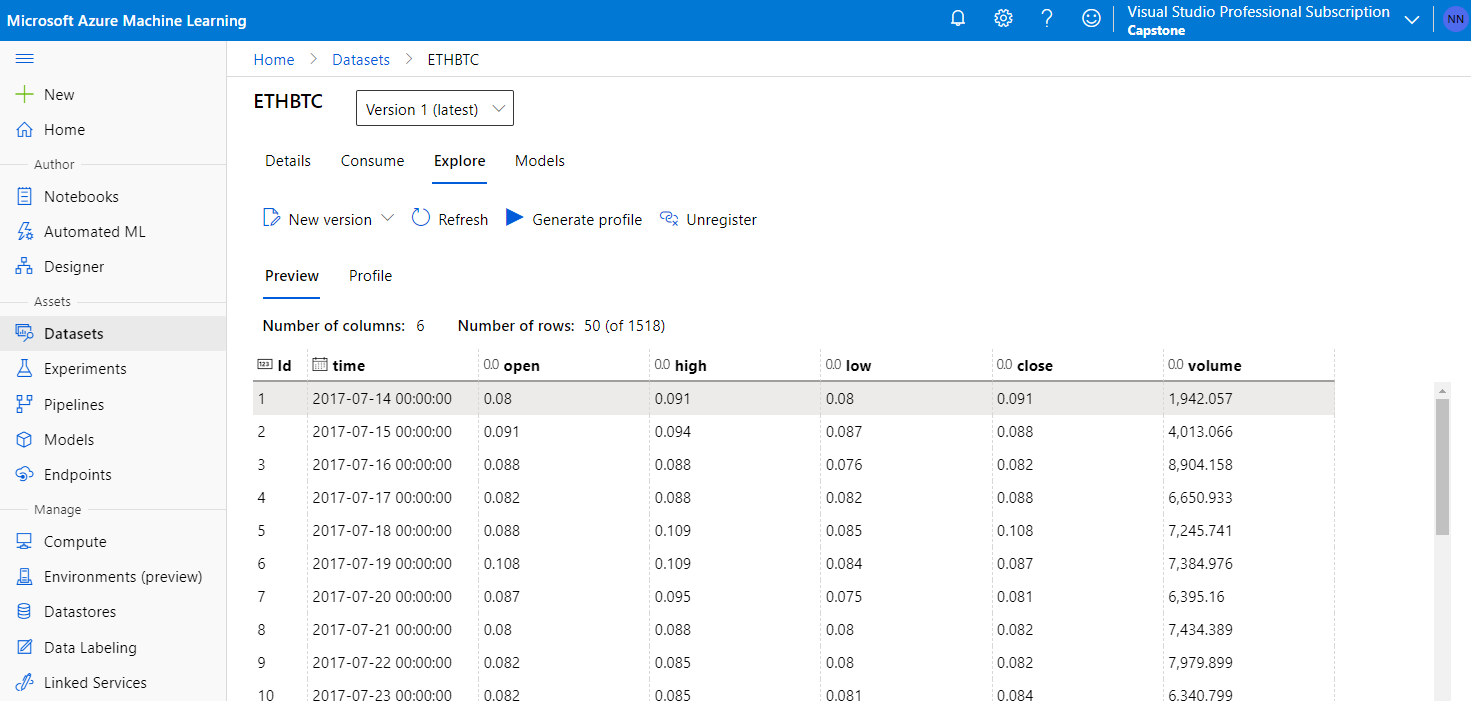Go to the Datasets breadcrumb link
The height and width of the screenshot is (701, 1471).
tap(361, 60)
